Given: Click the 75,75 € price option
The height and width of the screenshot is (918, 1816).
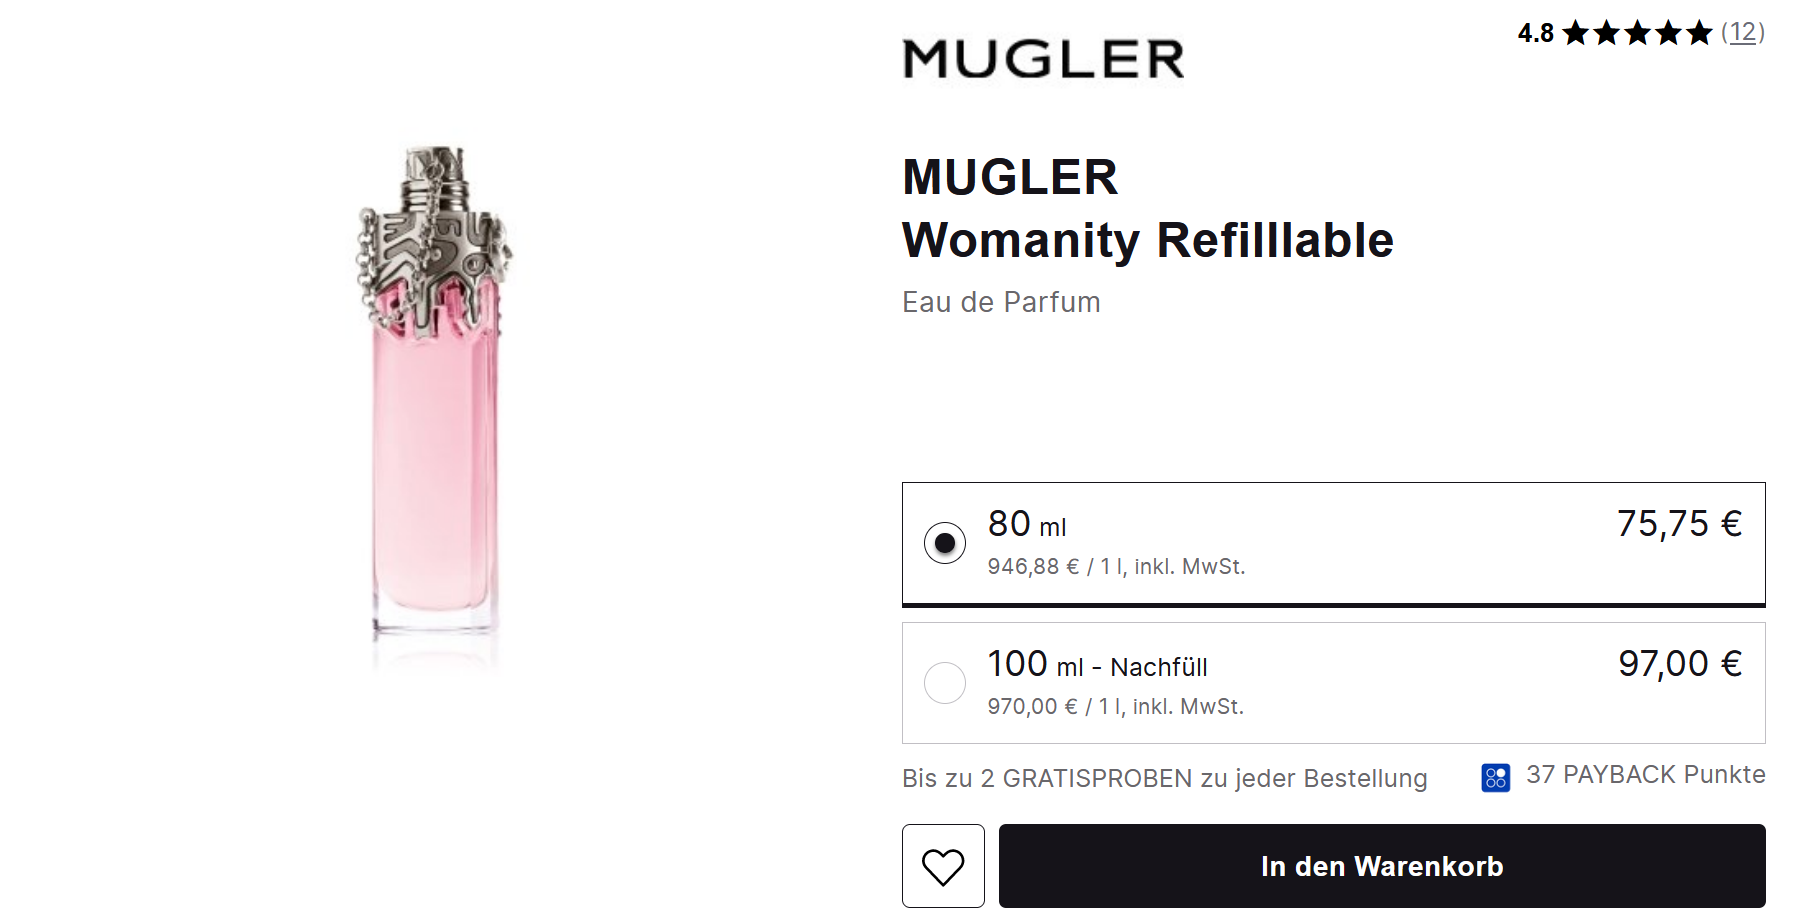Looking at the screenshot, I should [1679, 523].
